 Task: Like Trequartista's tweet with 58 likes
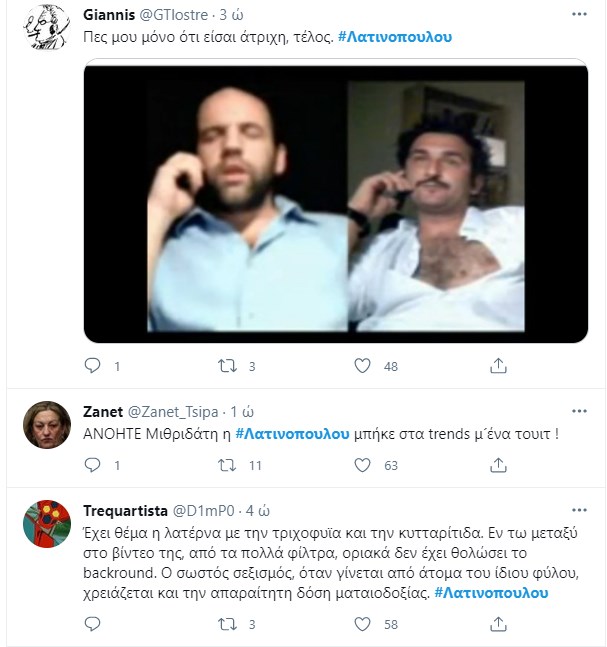click(363, 625)
